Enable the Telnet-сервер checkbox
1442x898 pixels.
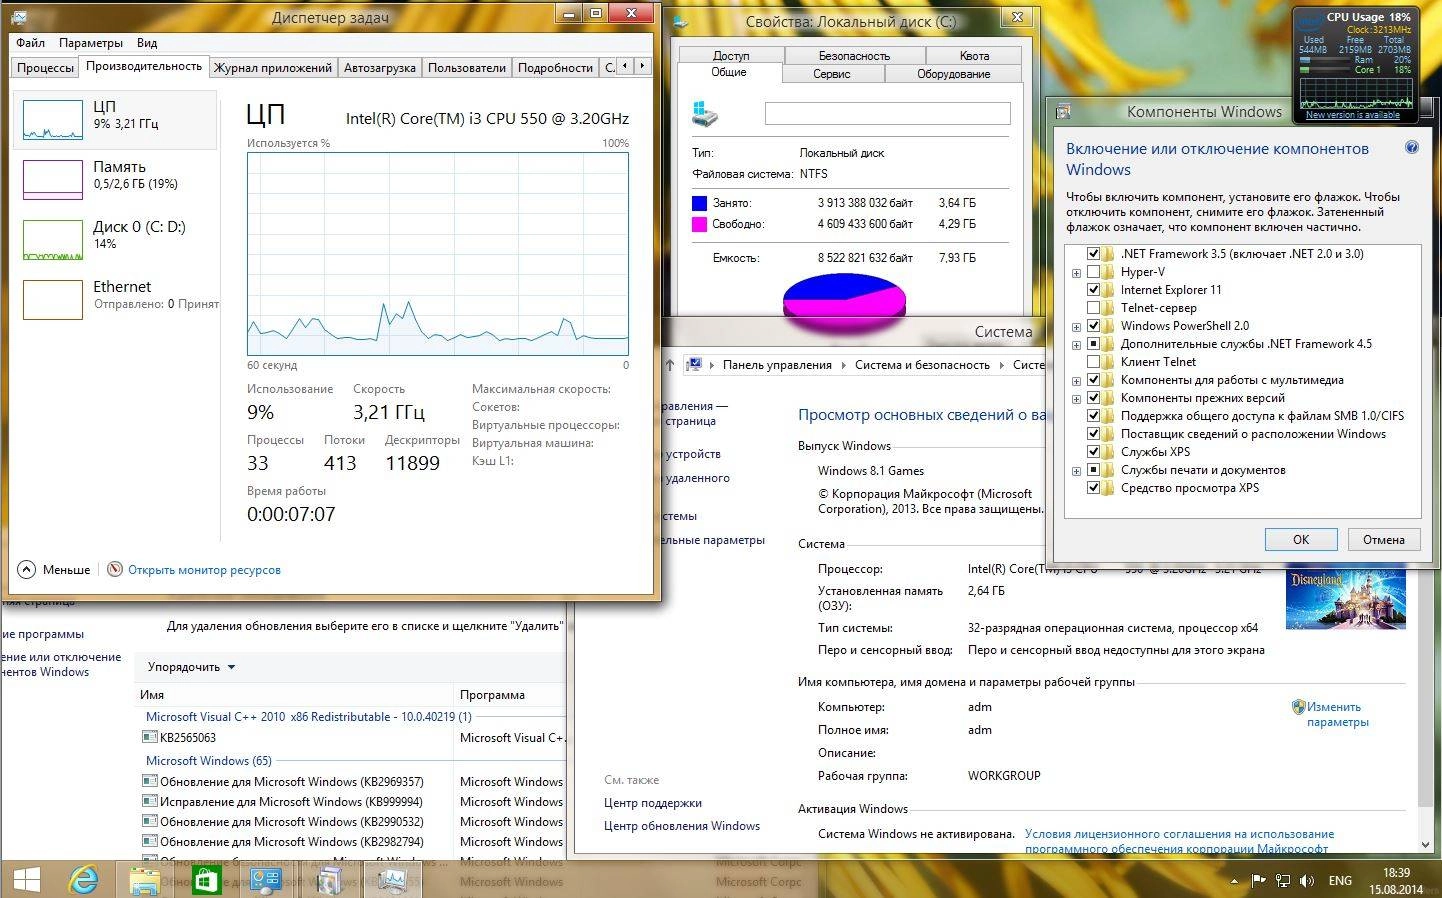click(1093, 308)
